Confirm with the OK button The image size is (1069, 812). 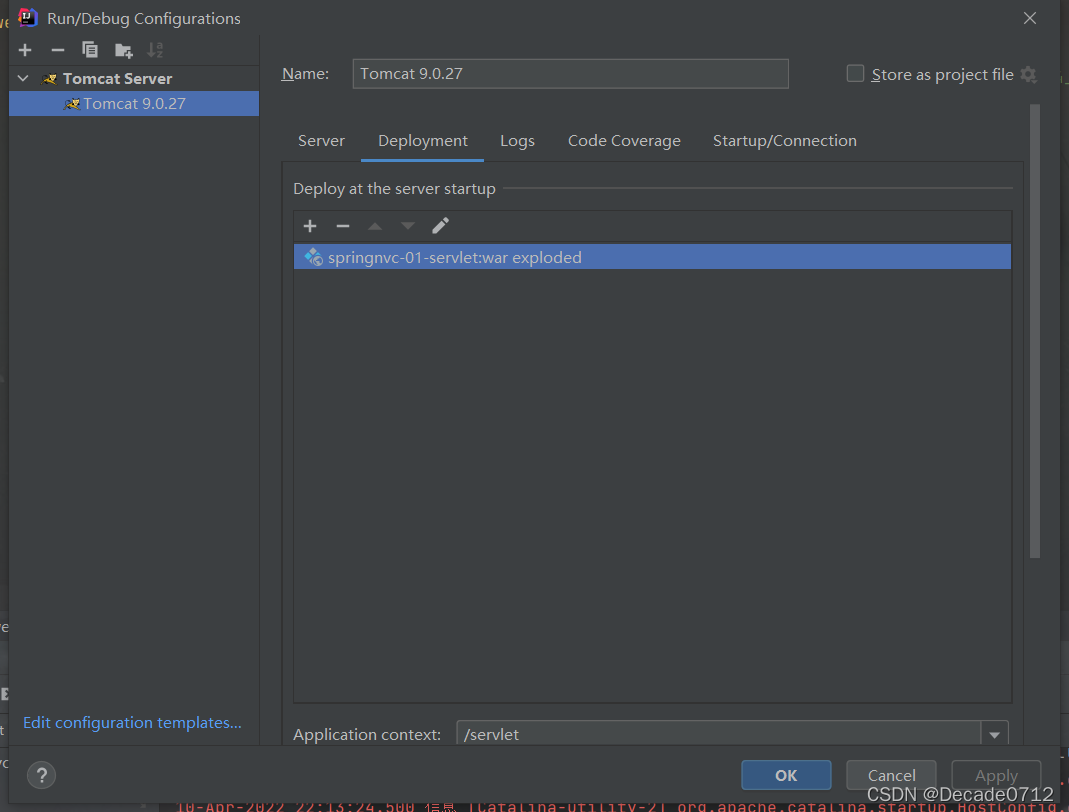(x=786, y=775)
